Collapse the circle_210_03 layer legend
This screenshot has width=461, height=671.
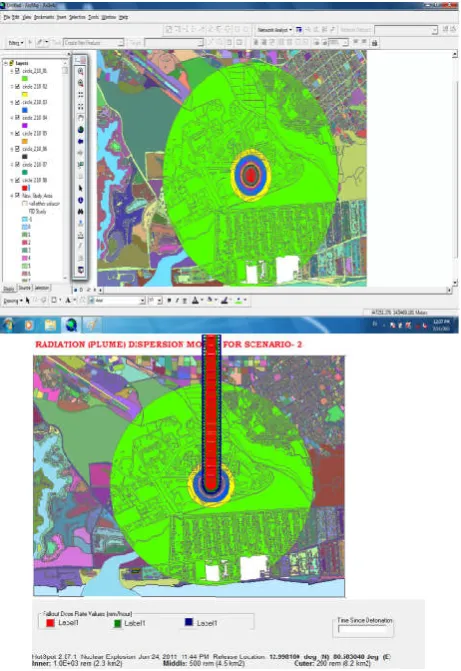[x=12, y=102]
